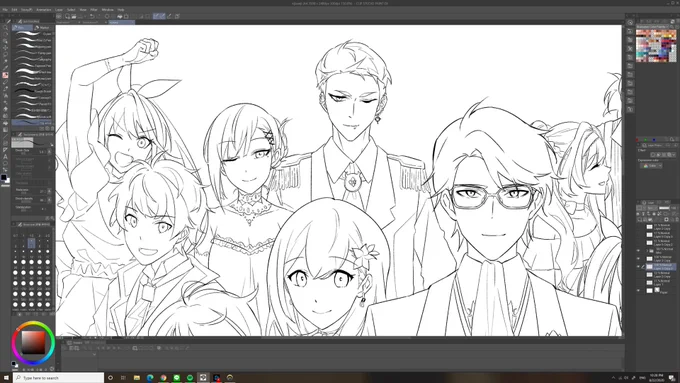Screen dimensions: 680x383
Task: Toggle second highlighted snap button
Action: point(163,16)
